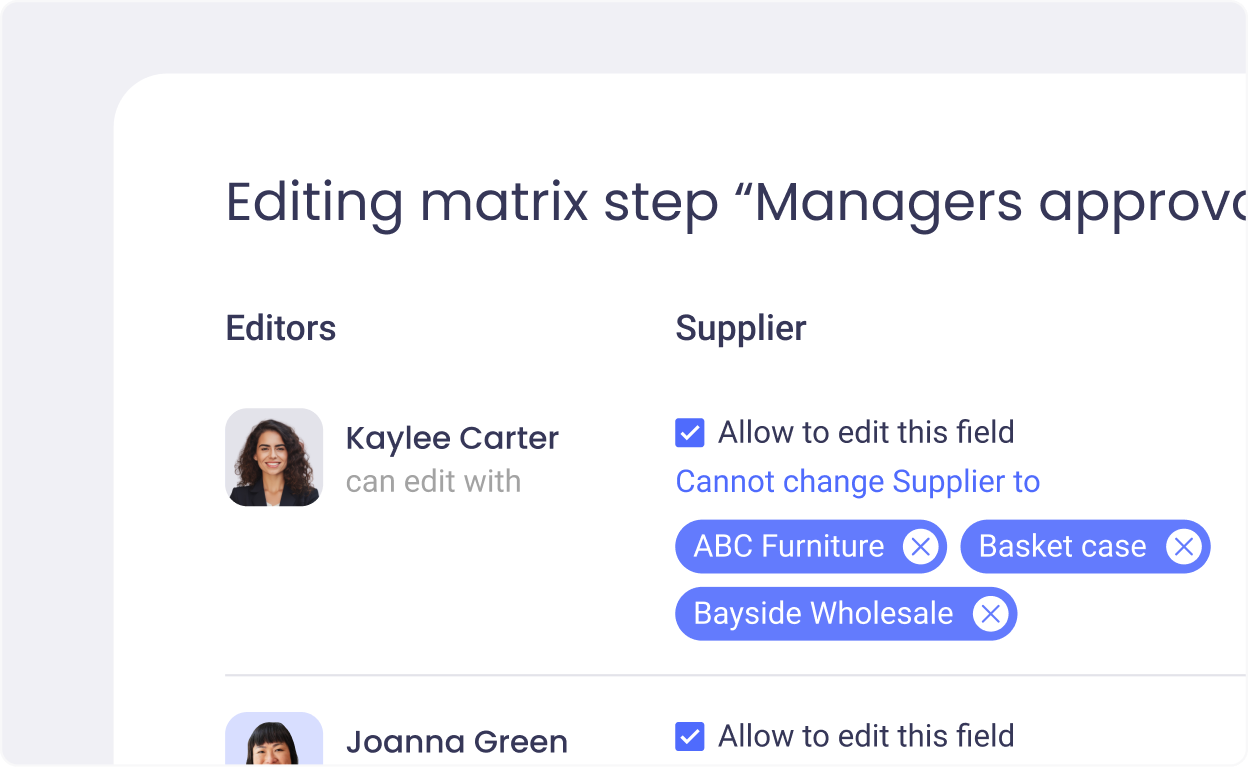Click the ABC Furniture chip label
Screen dimensions: 1248x767
tap(788, 547)
